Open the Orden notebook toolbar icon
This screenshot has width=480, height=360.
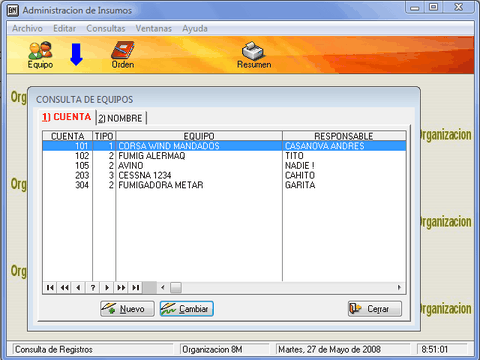pyautogui.click(x=123, y=55)
